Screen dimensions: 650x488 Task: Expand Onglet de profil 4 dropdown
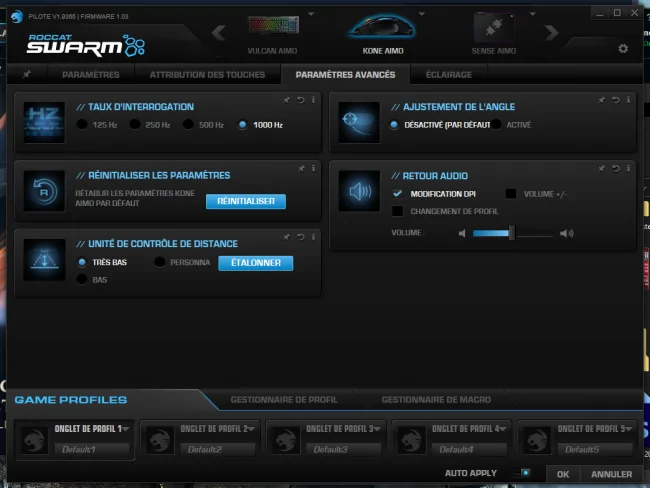pyautogui.click(x=503, y=428)
